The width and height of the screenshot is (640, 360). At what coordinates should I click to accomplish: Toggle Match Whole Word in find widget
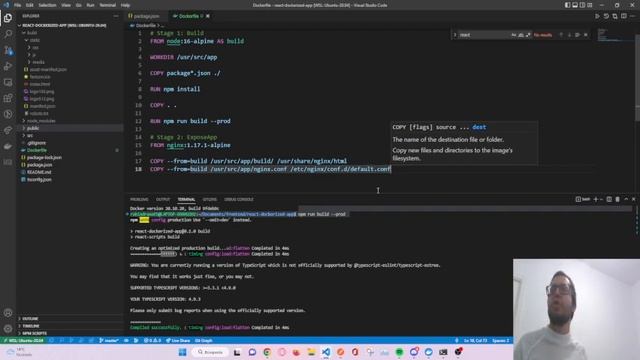pyautogui.click(x=521, y=35)
